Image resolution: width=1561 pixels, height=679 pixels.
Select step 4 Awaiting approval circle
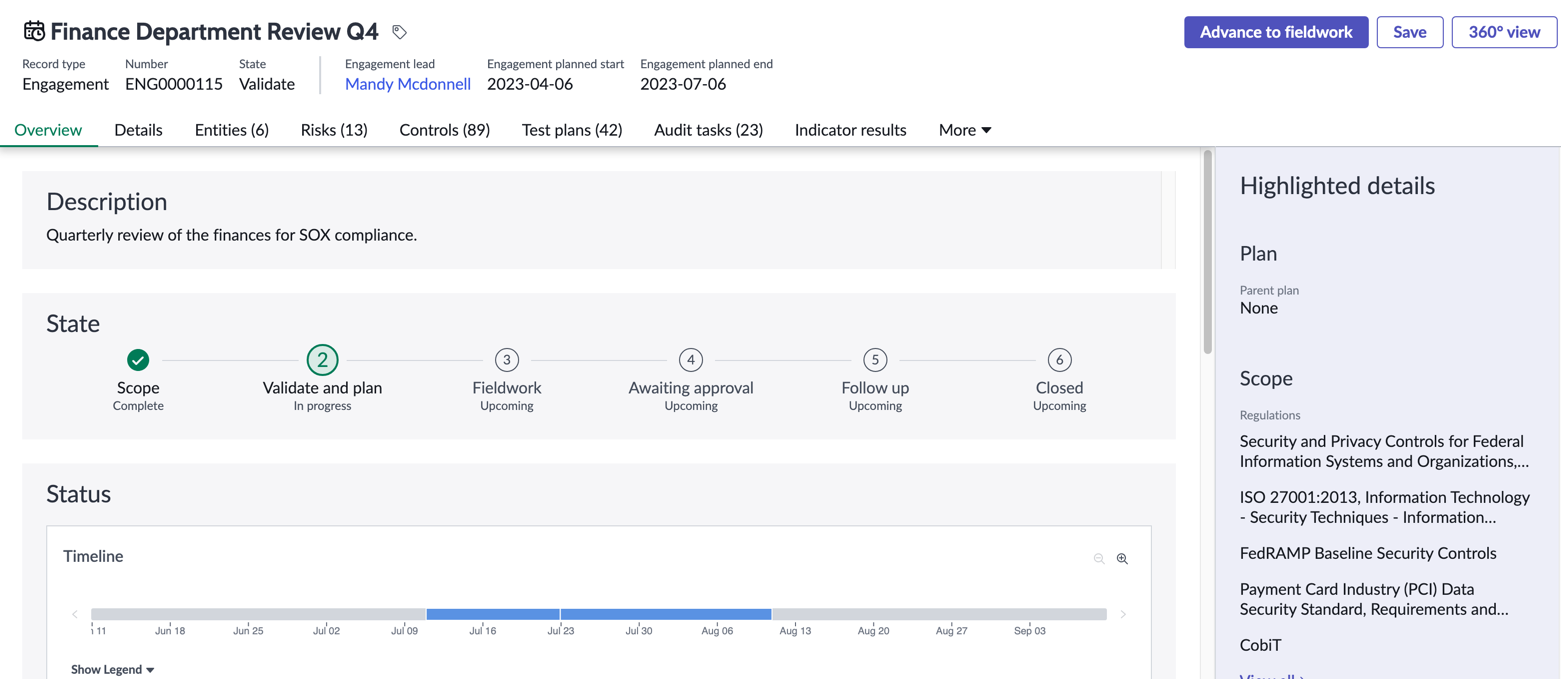click(691, 359)
